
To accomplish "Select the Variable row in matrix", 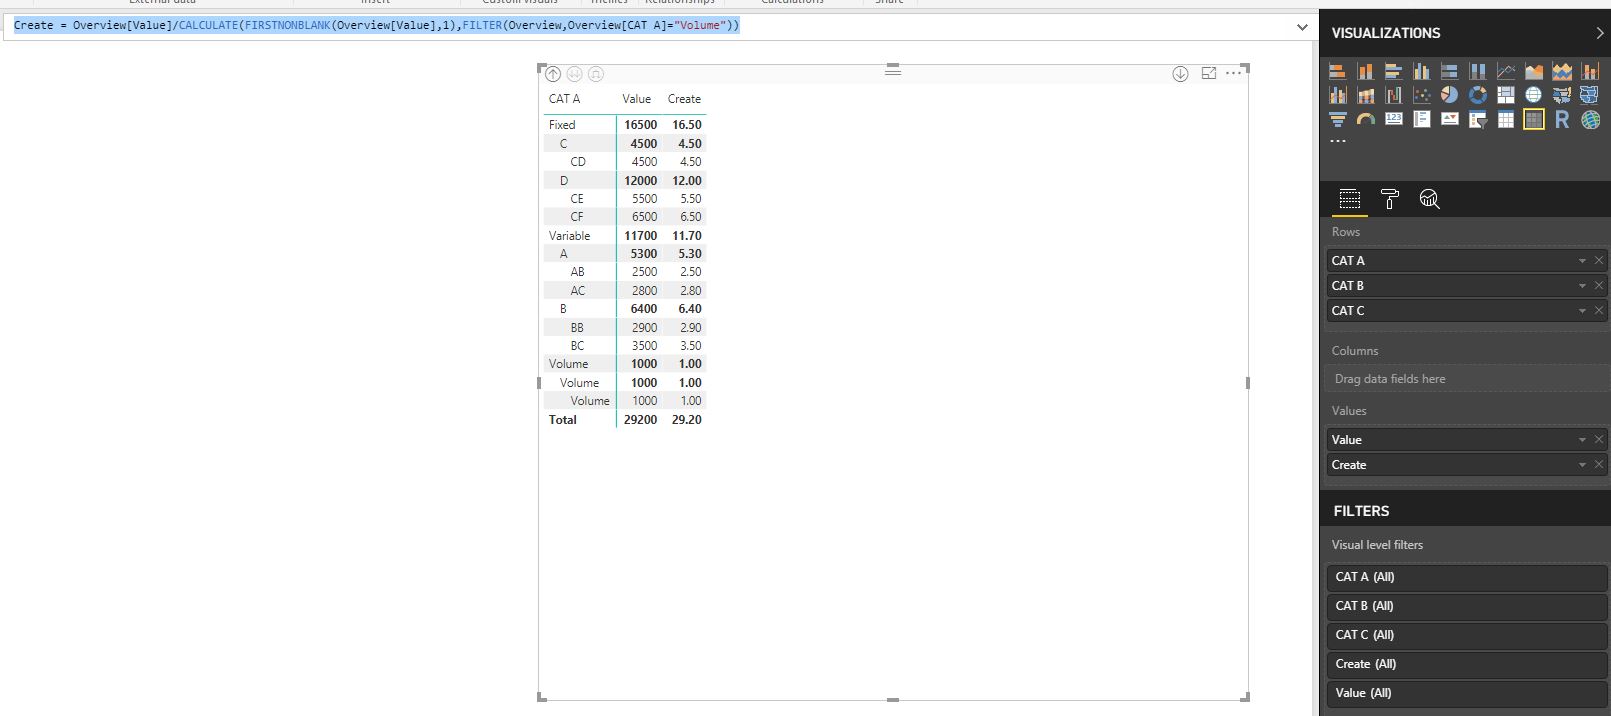I will pyautogui.click(x=625, y=236).
